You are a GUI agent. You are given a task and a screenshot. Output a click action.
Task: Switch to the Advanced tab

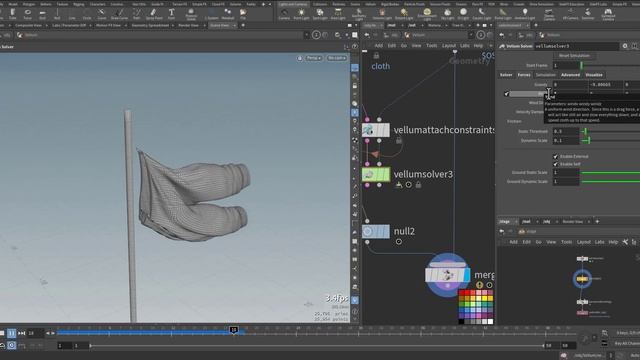click(570, 75)
